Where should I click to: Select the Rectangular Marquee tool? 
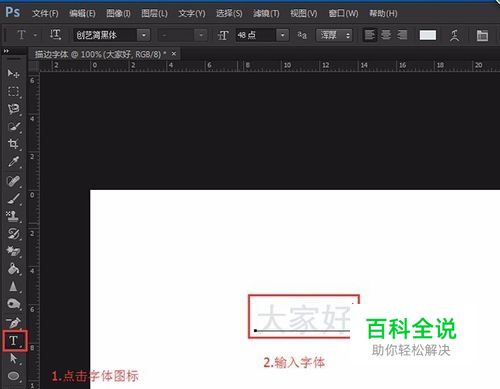[13, 91]
